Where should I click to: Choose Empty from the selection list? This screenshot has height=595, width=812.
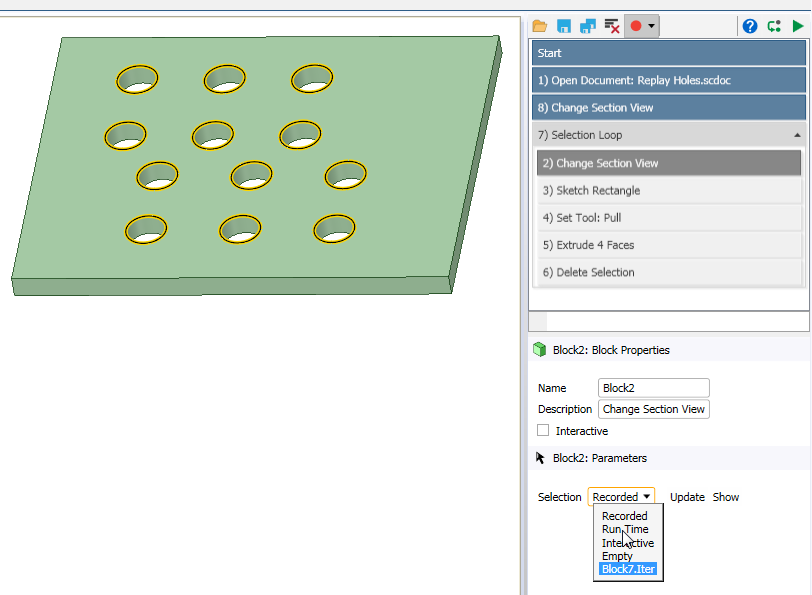(617, 556)
